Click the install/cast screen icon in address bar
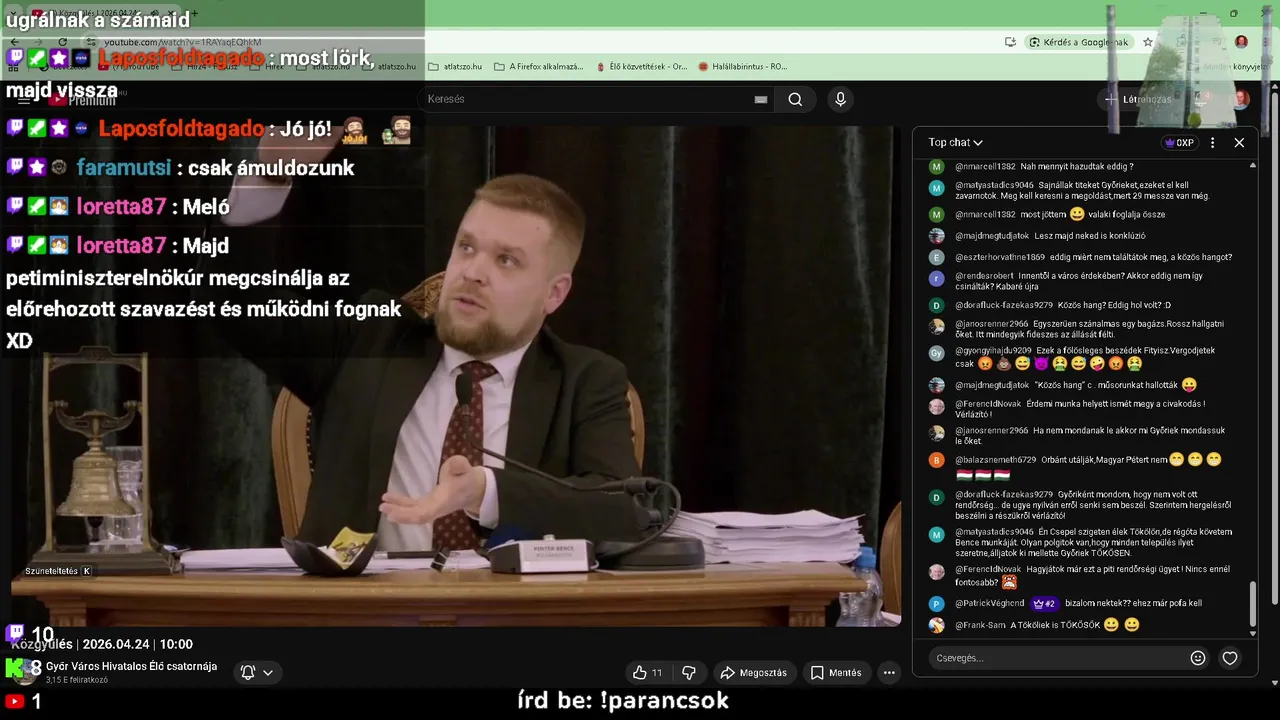The height and width of the screenshot is (720, 1280). click(1011, 42)
